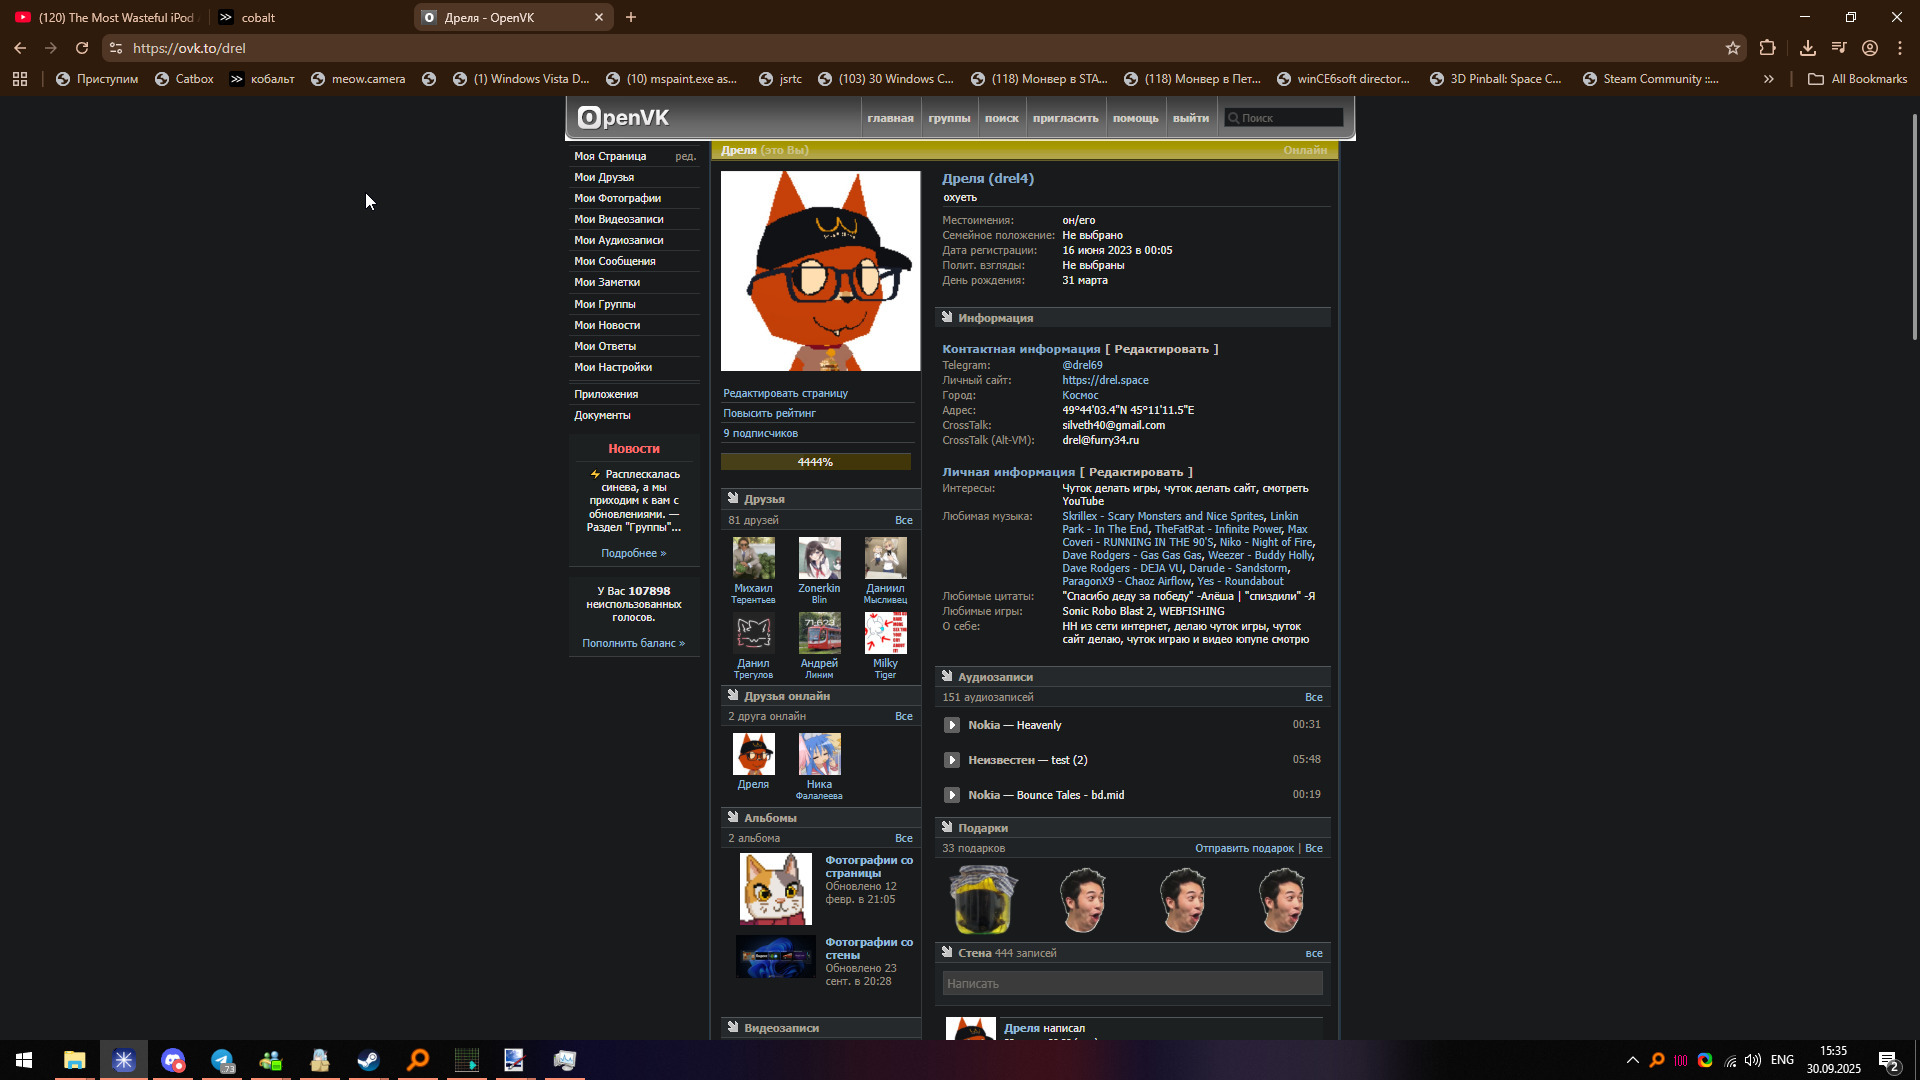Click the 4444% rating progress bar
Viewport: 1920px width, 1080px height.
pyautogui.click(x=815, y=462)
